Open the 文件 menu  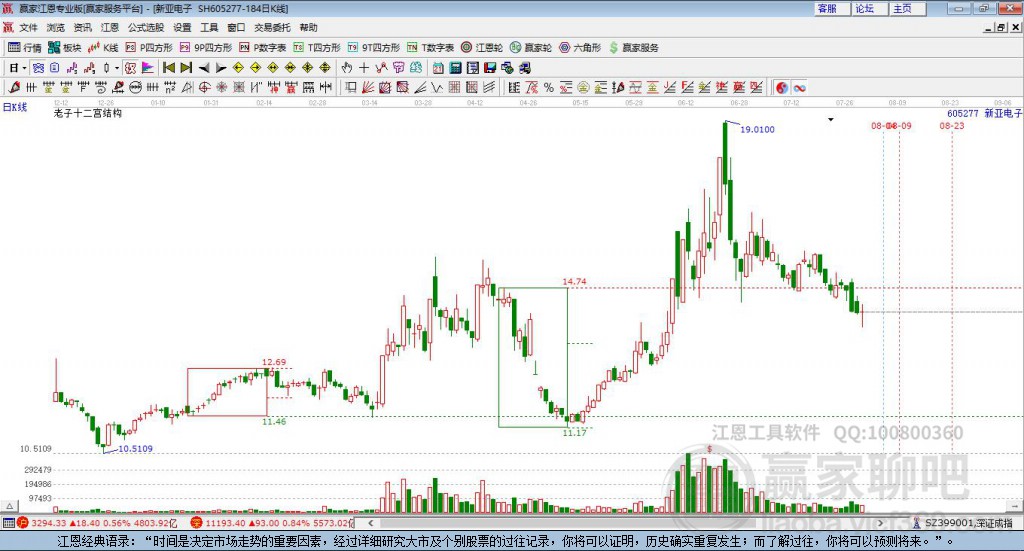coord(29,27)
